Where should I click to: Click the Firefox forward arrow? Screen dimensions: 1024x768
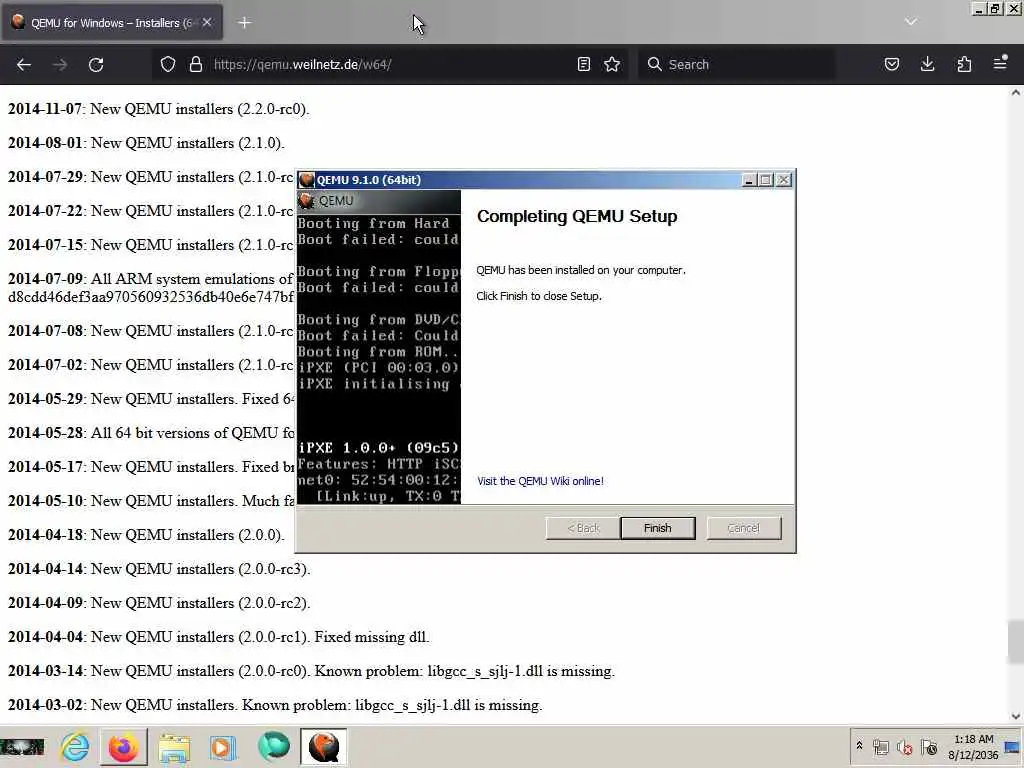(59, 64)
